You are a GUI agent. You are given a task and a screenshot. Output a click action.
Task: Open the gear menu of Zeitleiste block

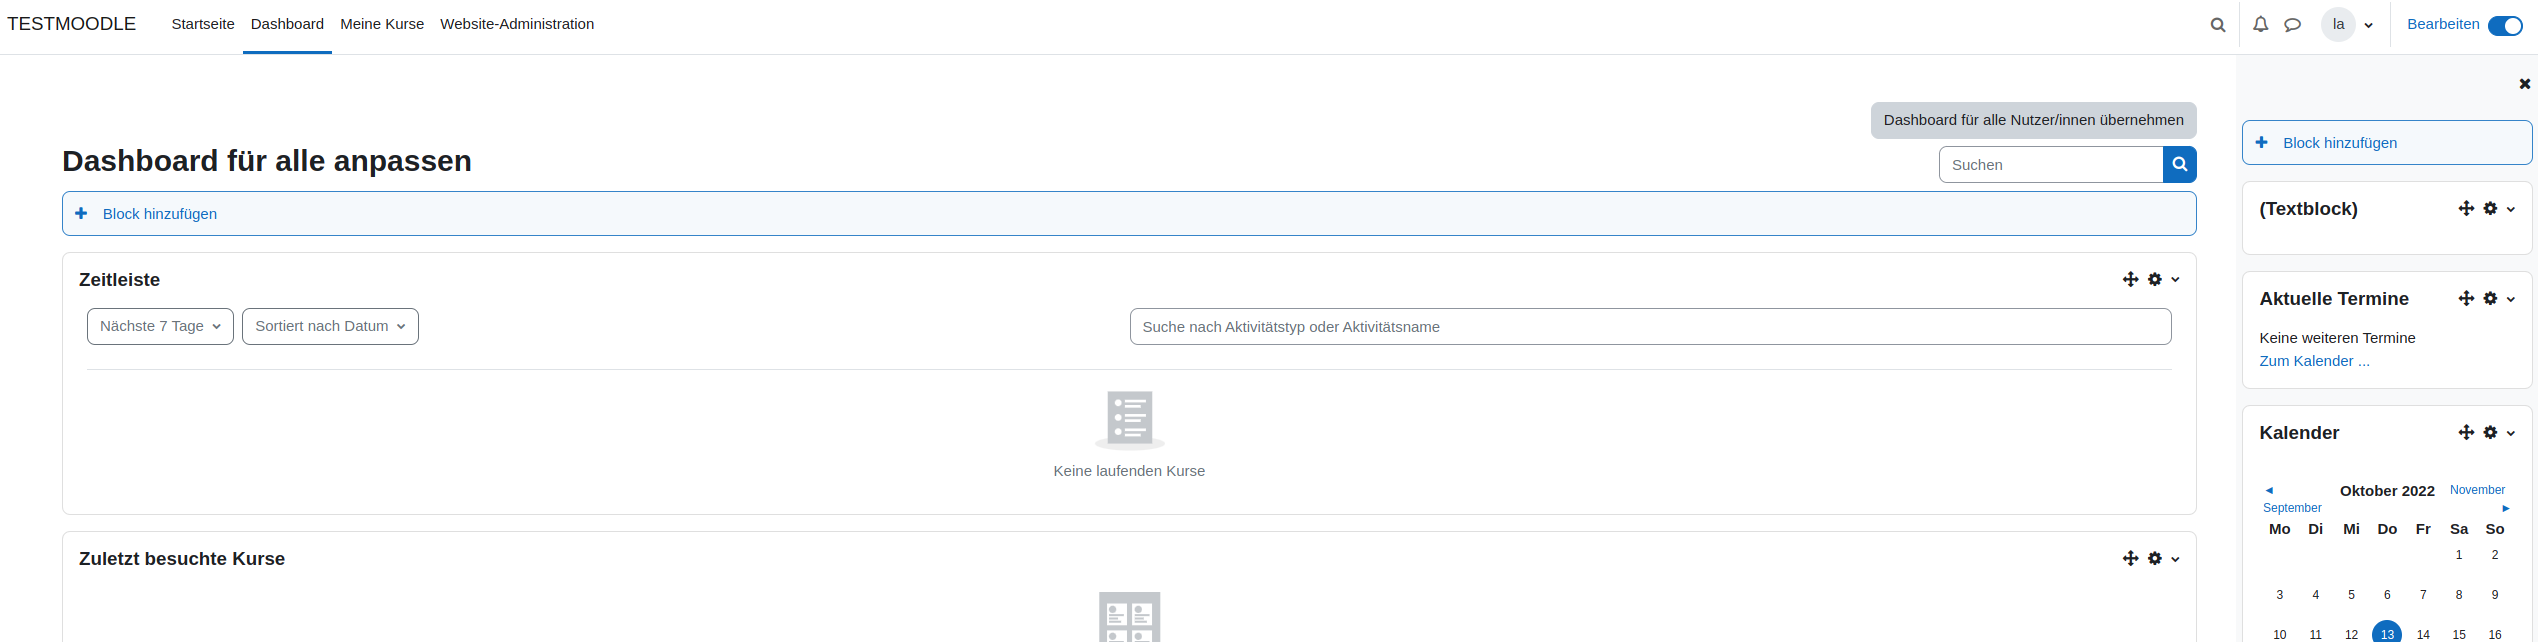click(2156, 280)
